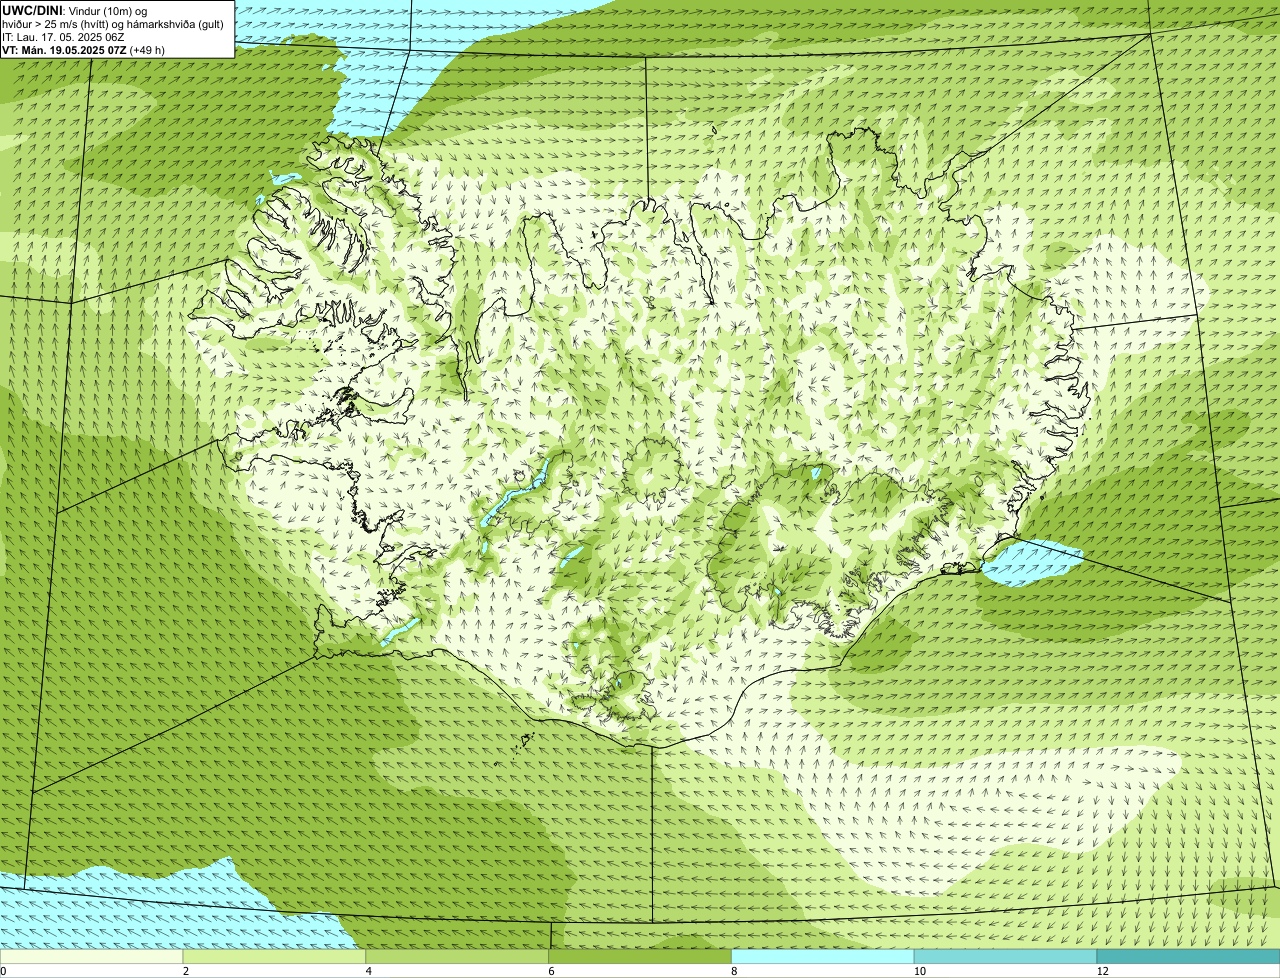This screenshot has width=1280, height=978.
Task: Select the dark green 6–8 color scale segment
Action: point(641,956)
